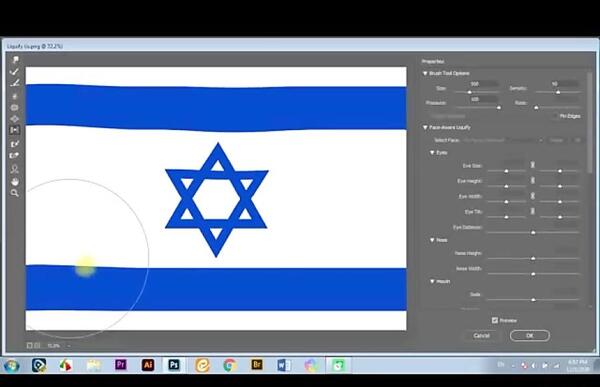Click the Cancel button

click(481, 336)
